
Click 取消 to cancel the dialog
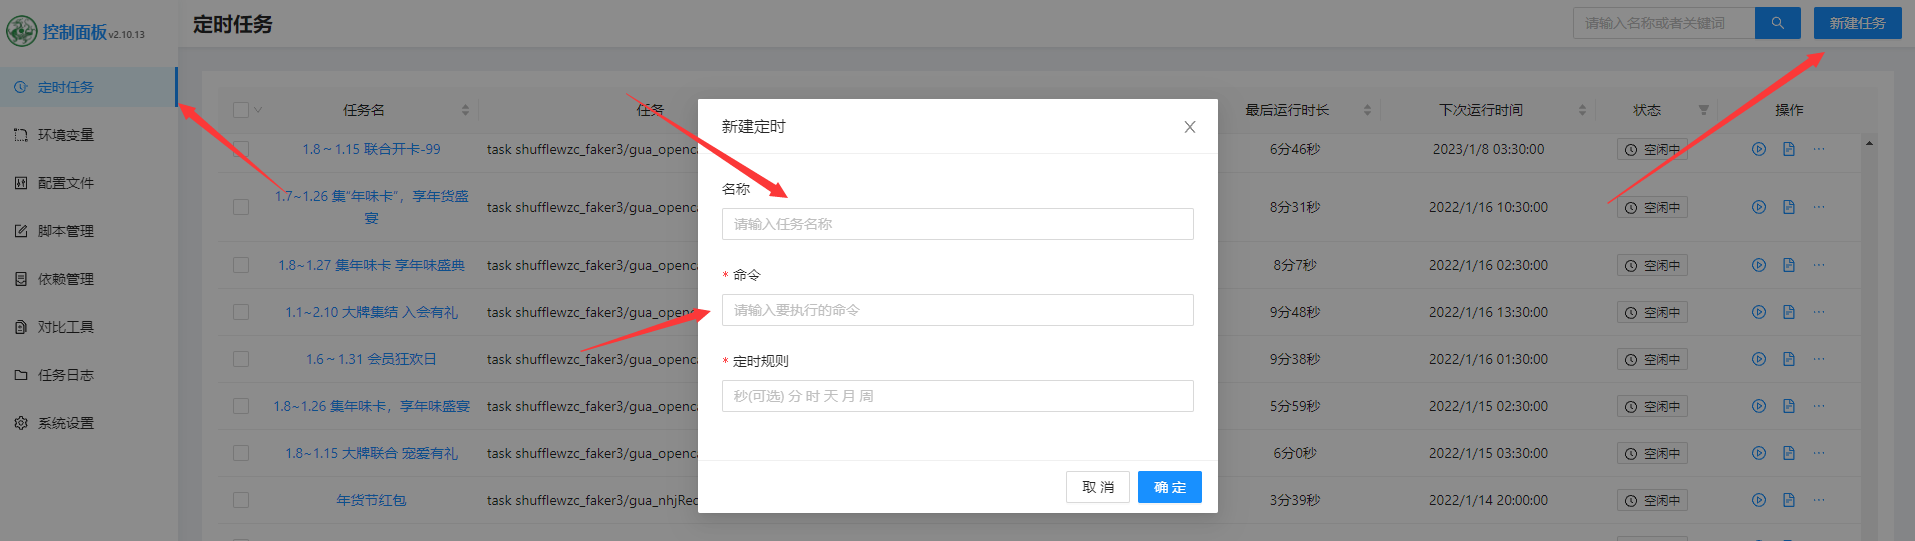point(1097,487)
